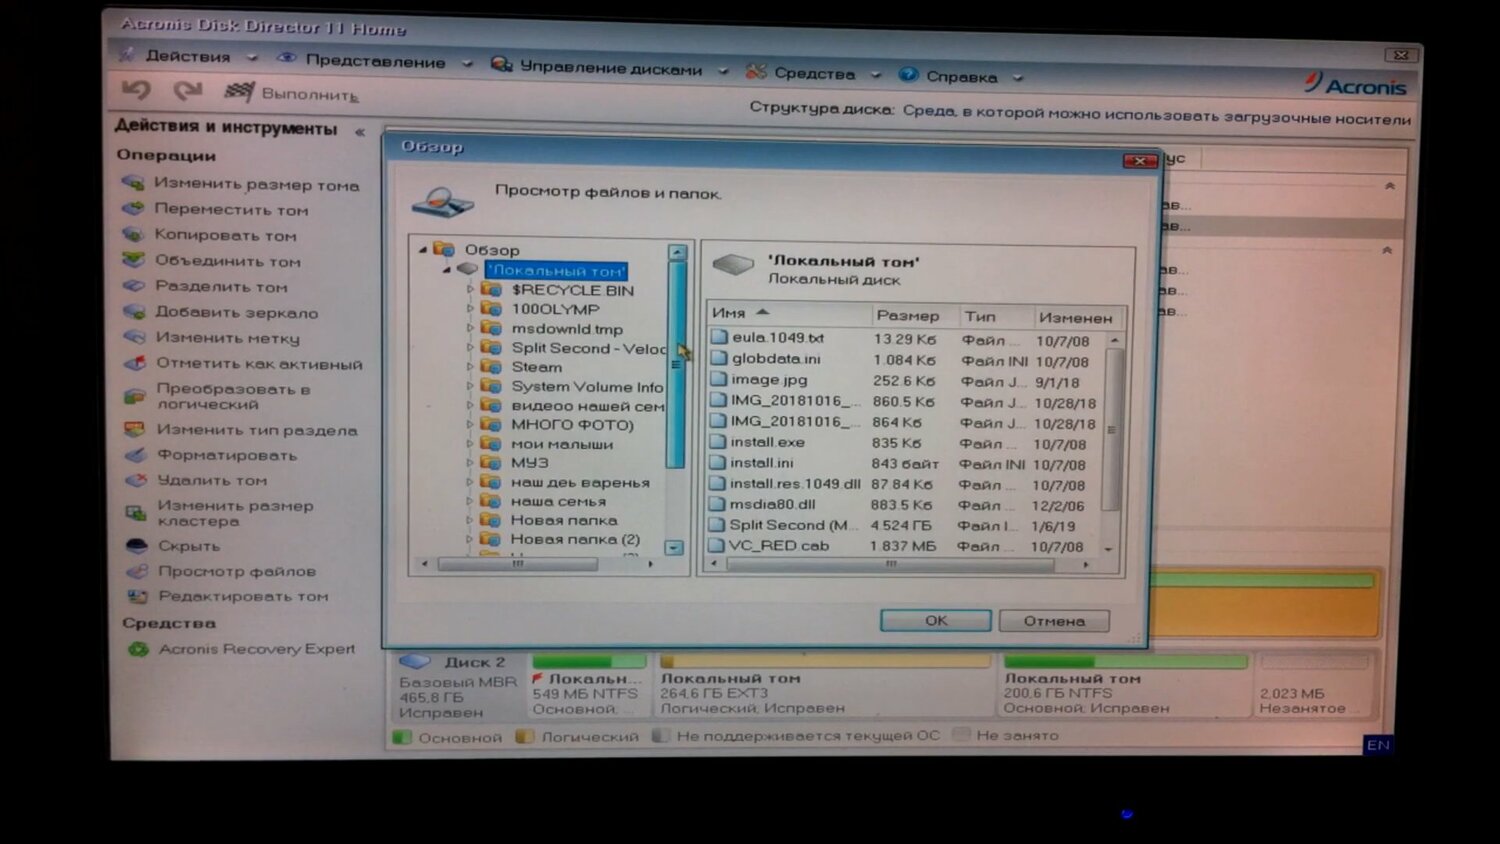This screenshot has width=1500, height=844.
Task: Expand the 100OLYMP folder
Action: [470, 309]
